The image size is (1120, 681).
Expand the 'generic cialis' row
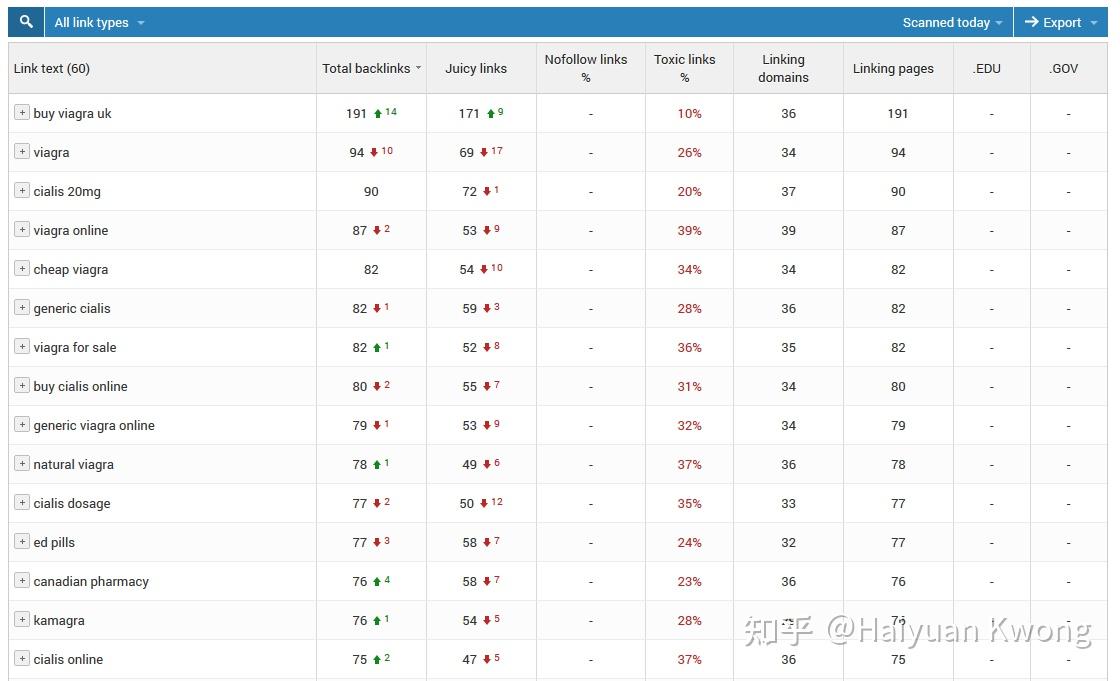(x=22, y=308)
